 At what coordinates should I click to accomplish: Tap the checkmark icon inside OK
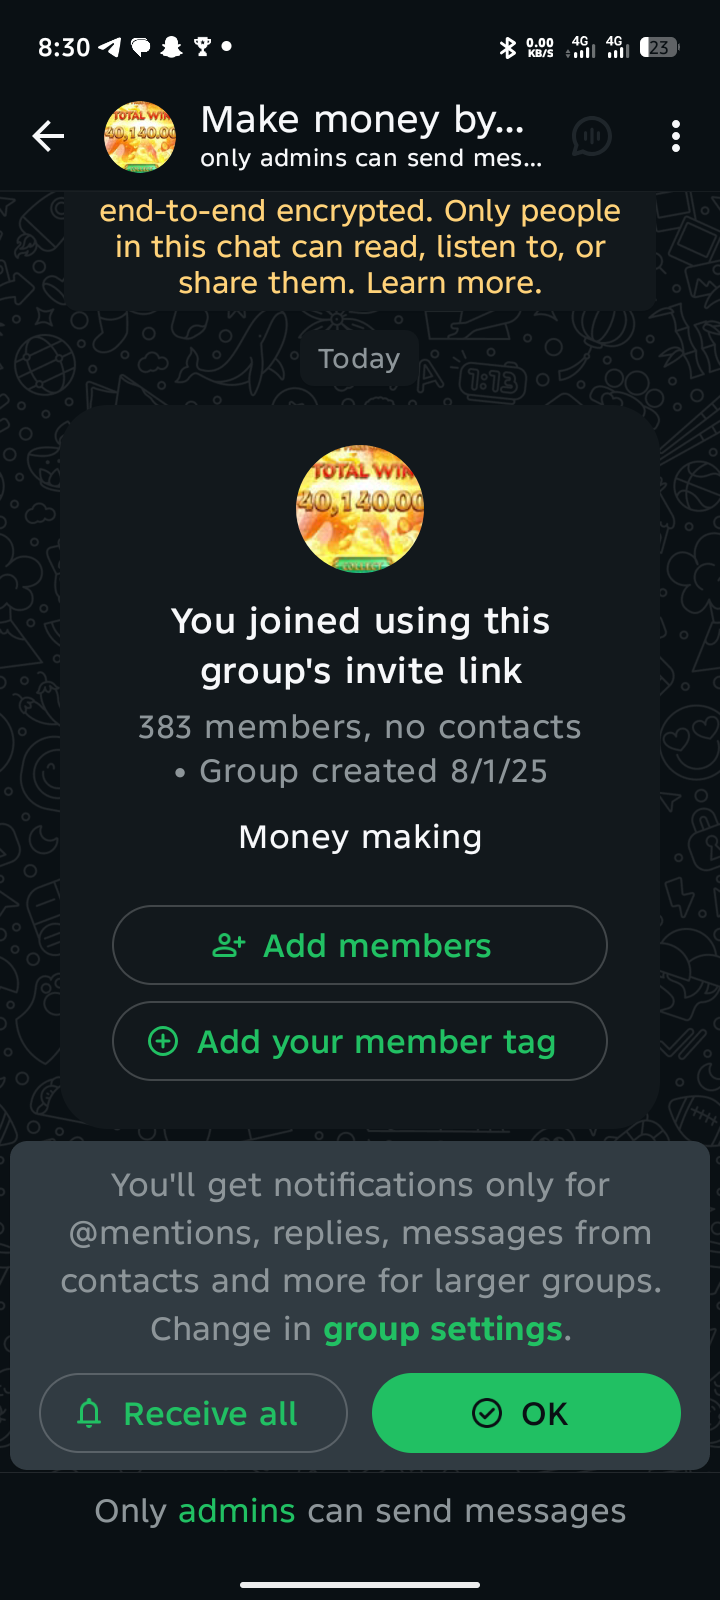(487, 1413)
